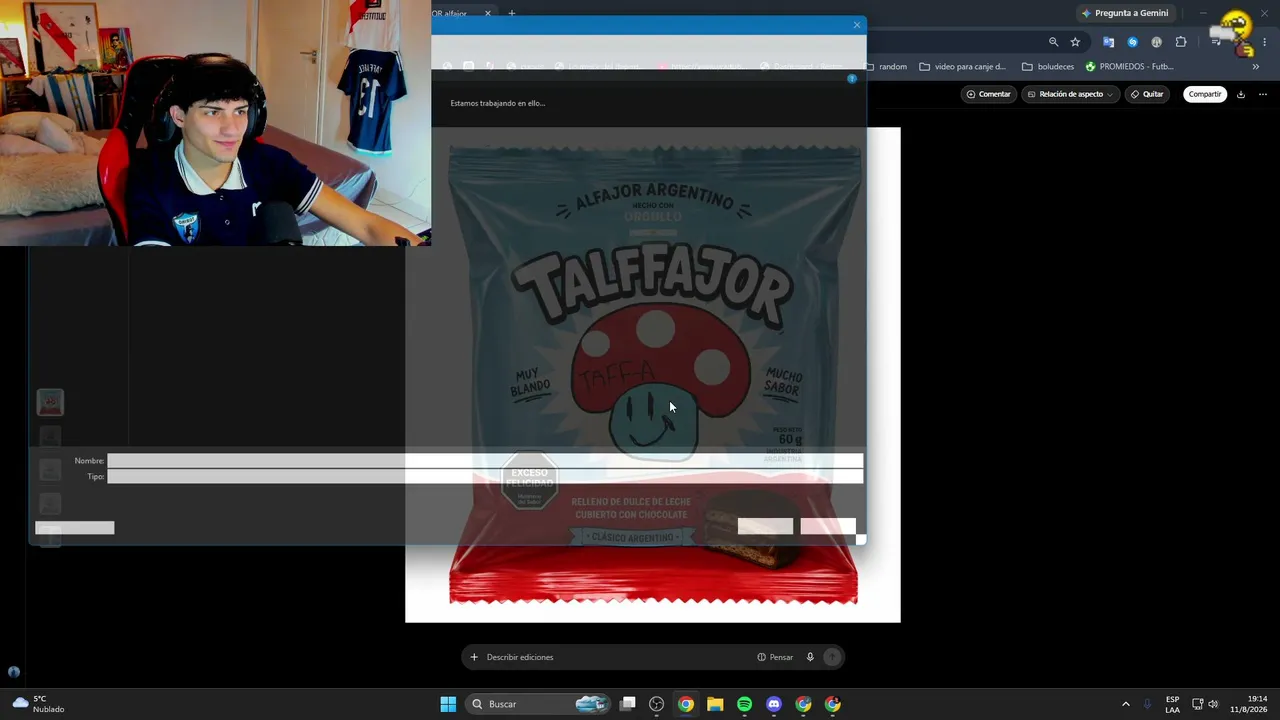Image resolution: width=1280 pixels, height=720 pixels.
Task: Expand the Relación de aspecto dropdown
Action: (1070, 94)
